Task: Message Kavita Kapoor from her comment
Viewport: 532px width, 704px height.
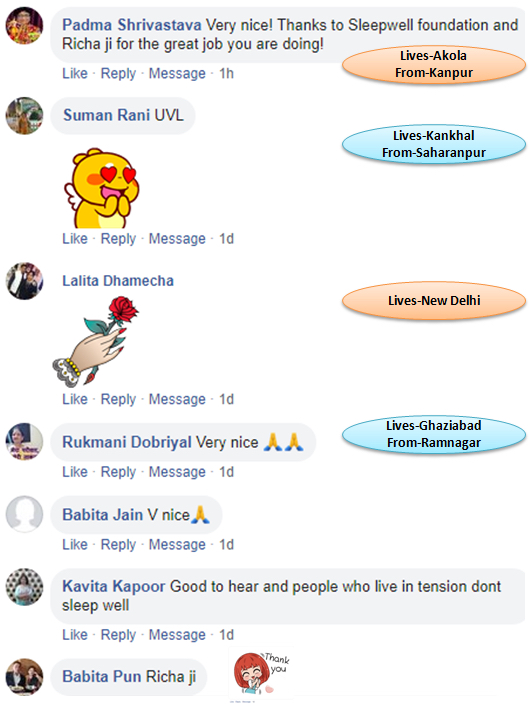Action: [x=177, y=634]
